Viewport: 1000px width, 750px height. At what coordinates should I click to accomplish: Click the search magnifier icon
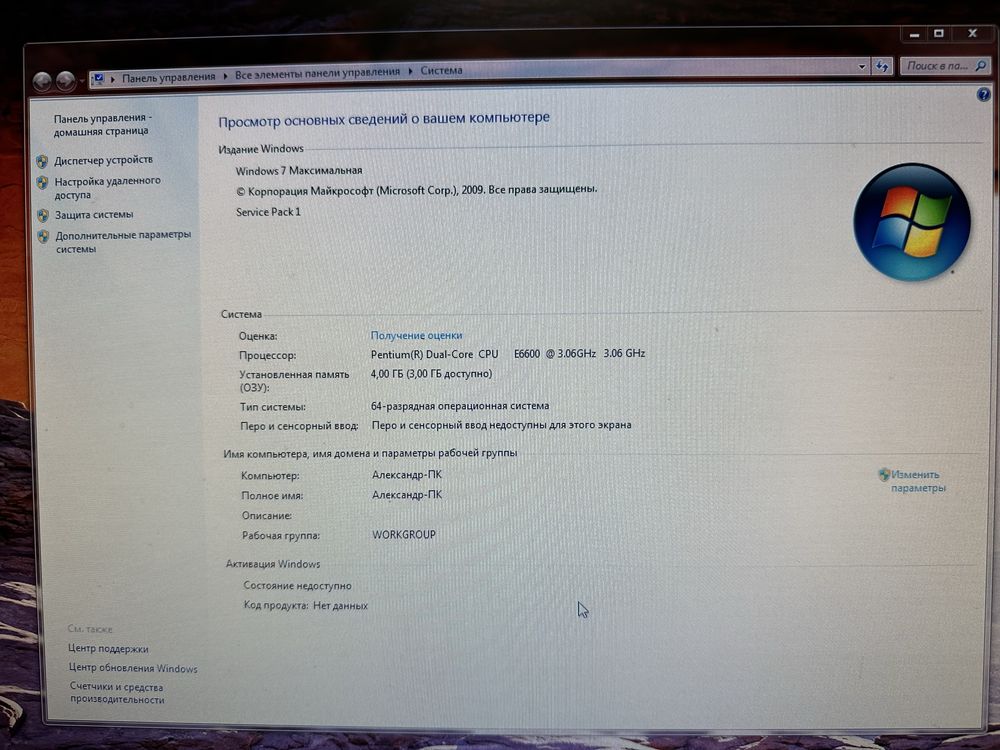(x=981, y=65)
